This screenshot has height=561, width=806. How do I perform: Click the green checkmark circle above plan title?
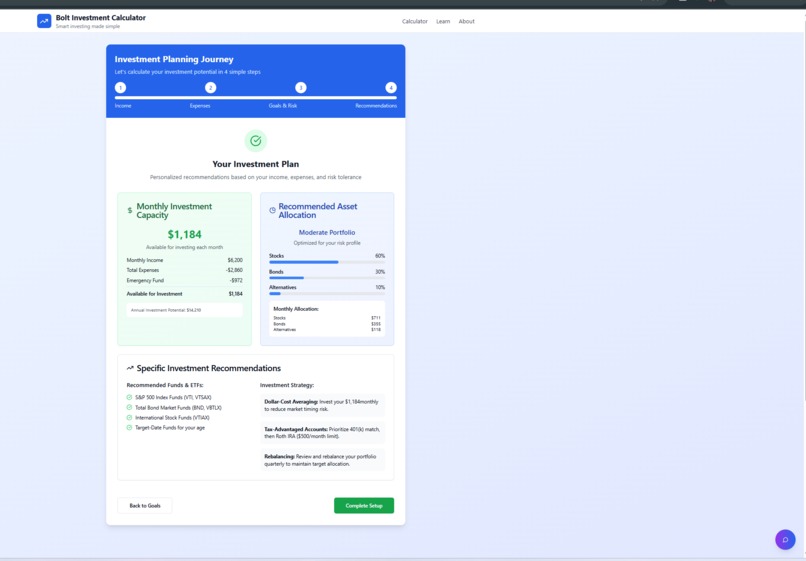[255, 140]
